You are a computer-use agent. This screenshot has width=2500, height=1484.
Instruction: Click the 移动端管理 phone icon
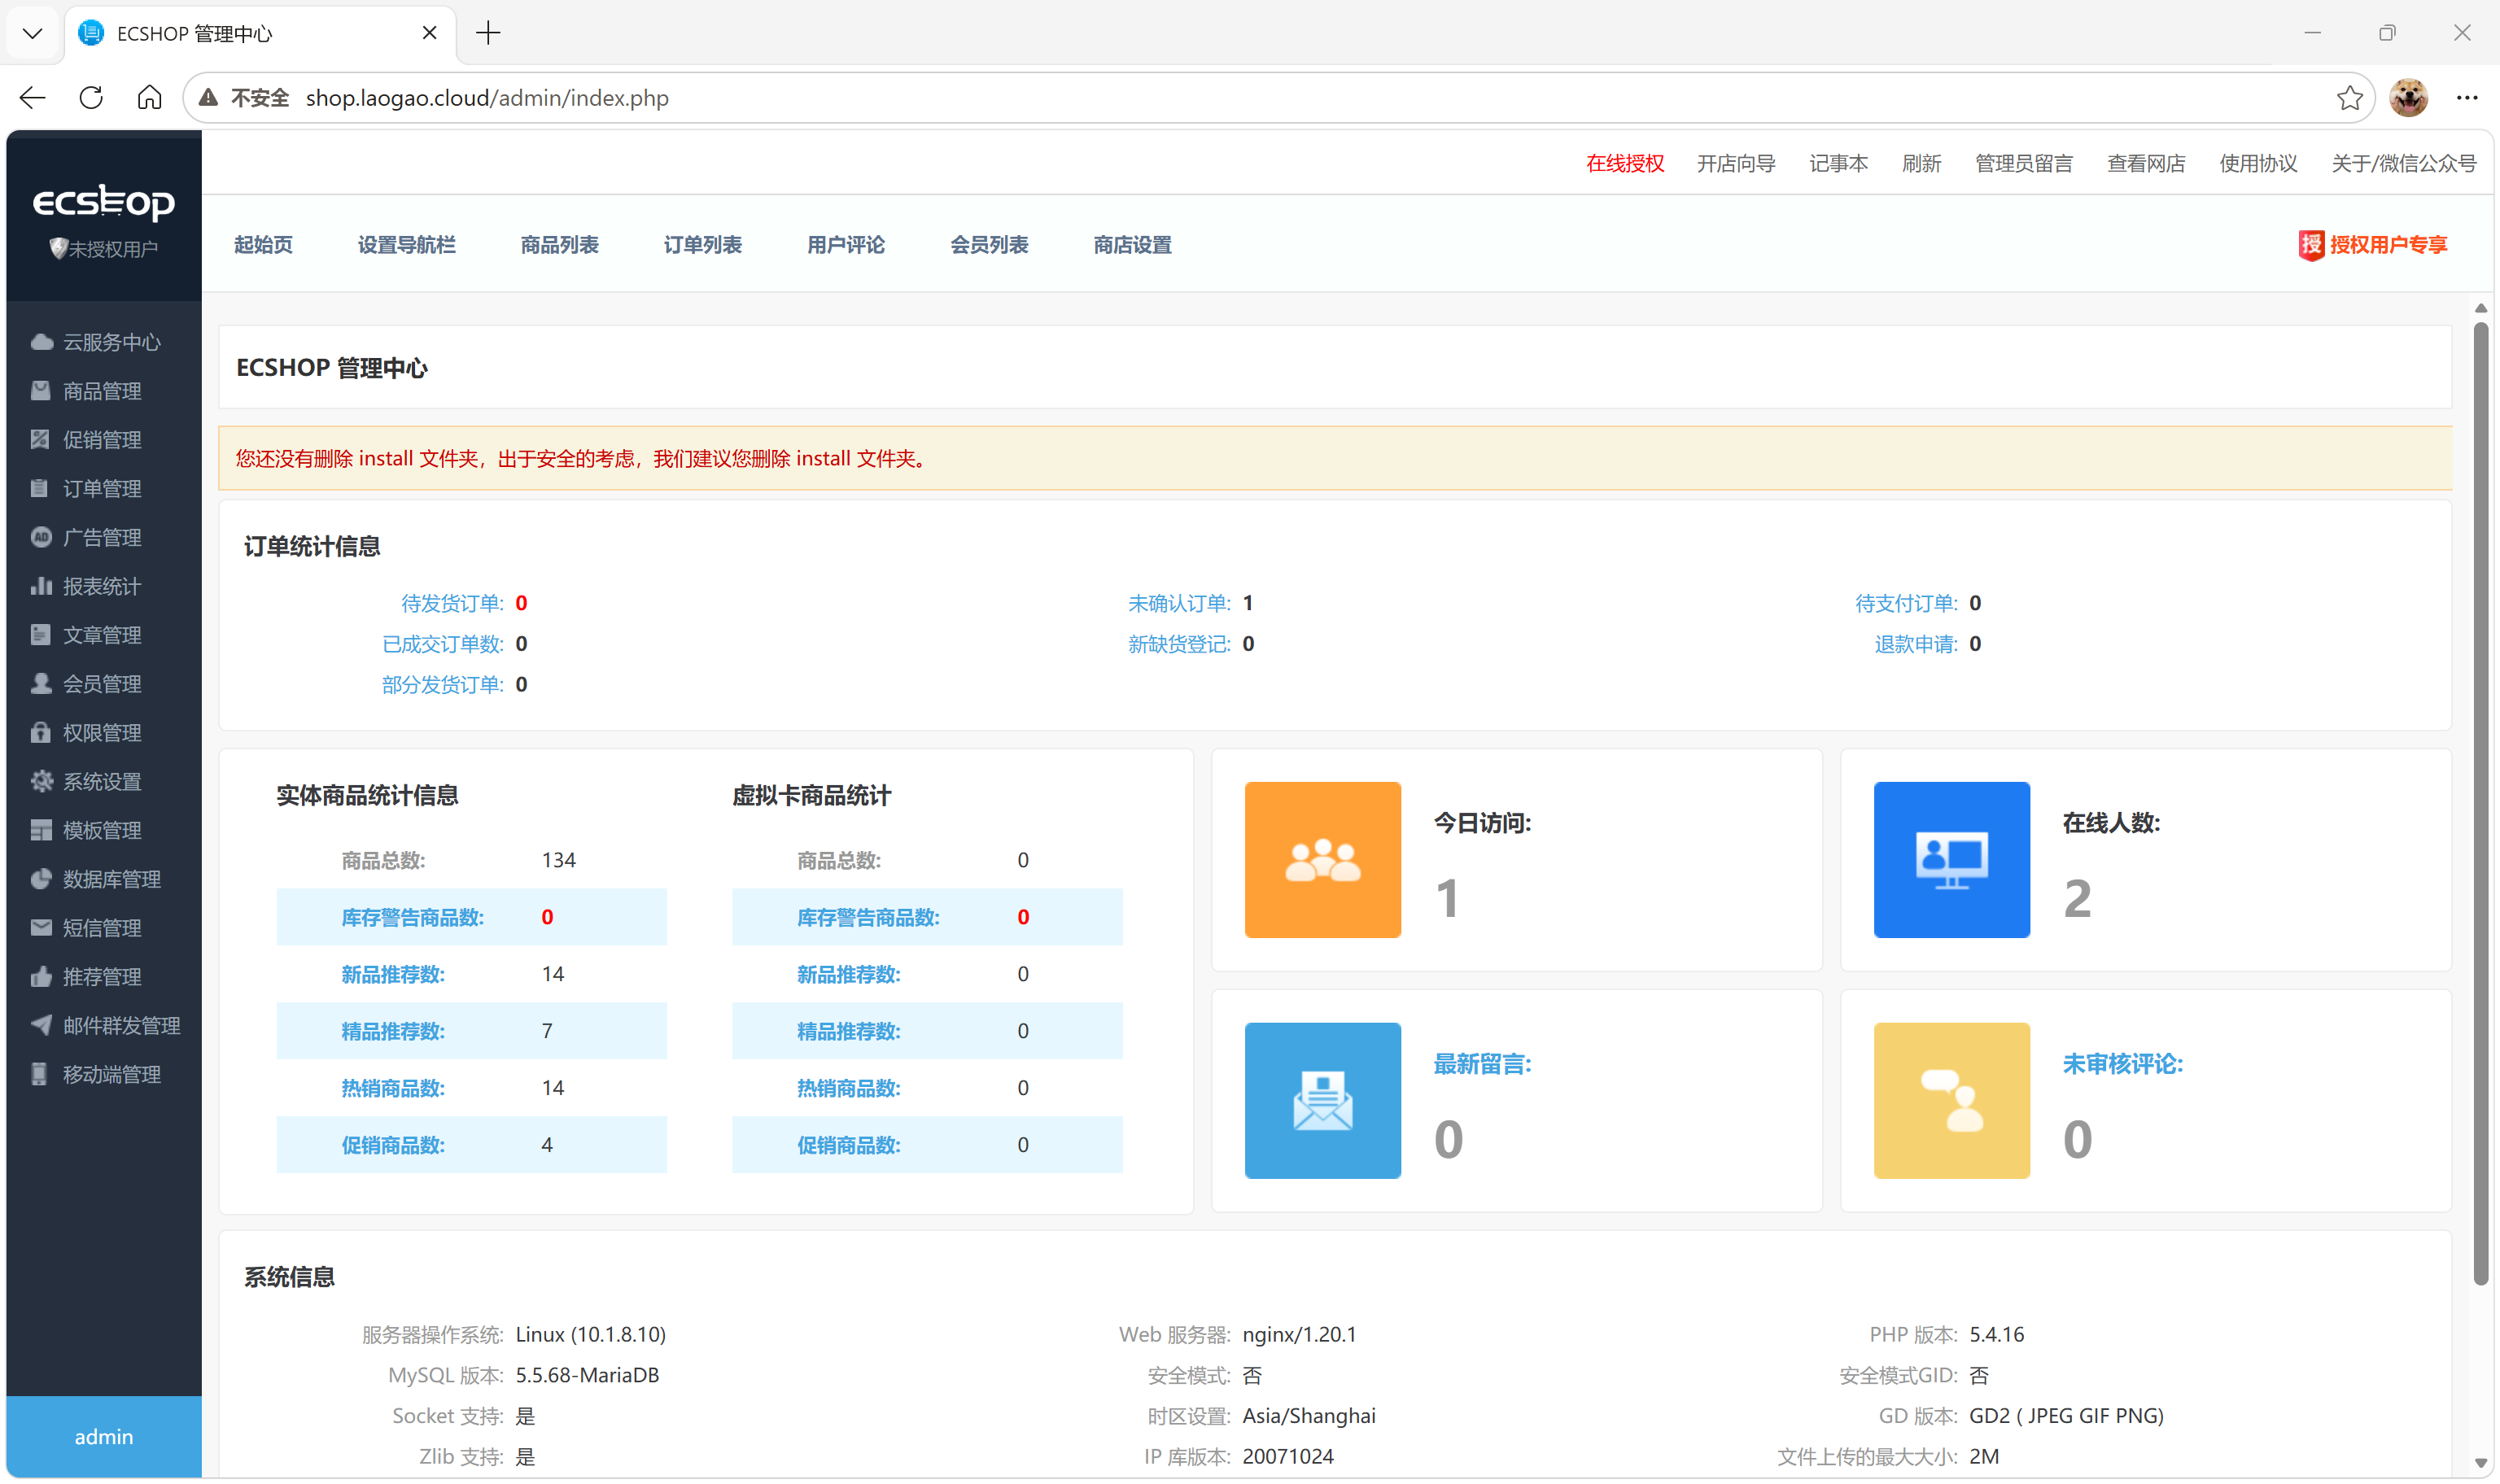tap(40, 1075)
